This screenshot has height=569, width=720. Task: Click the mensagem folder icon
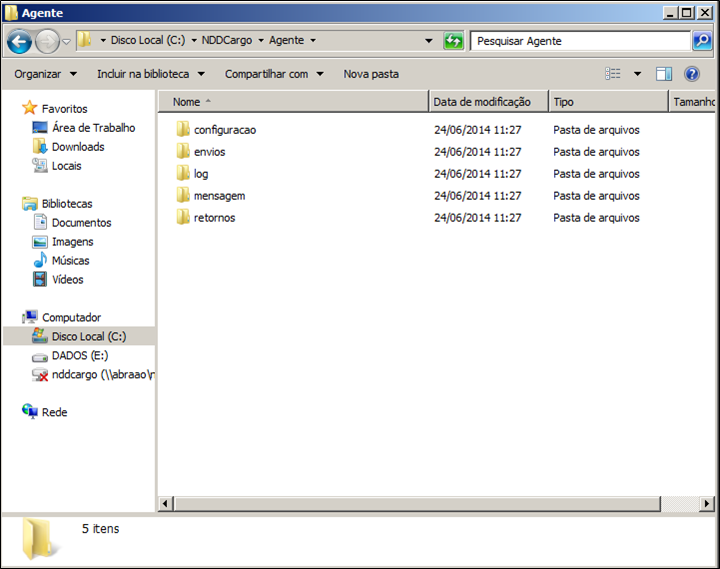[x=183, y=195]
